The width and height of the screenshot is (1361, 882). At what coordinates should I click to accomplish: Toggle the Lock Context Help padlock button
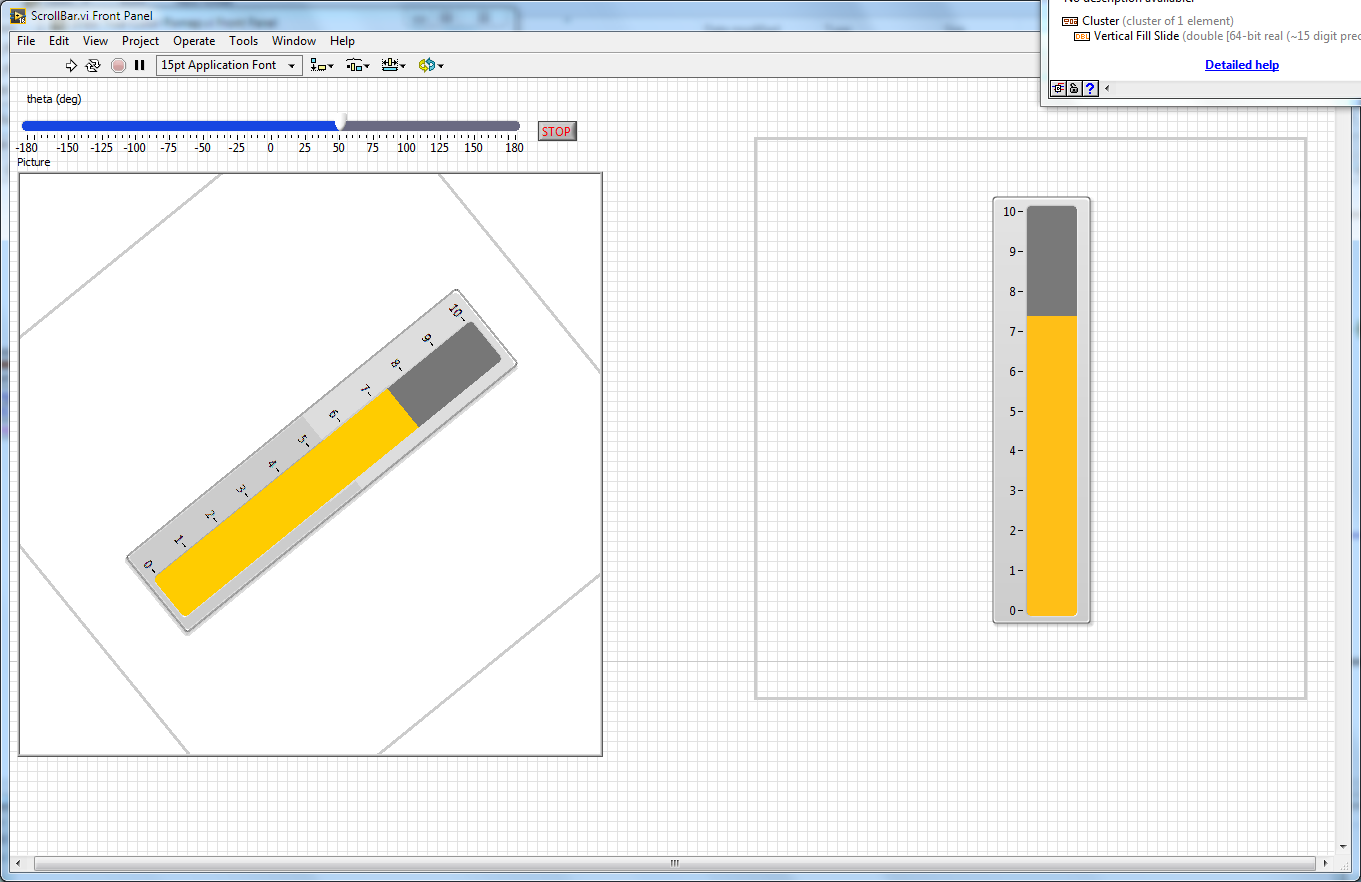pos(1074,88)
